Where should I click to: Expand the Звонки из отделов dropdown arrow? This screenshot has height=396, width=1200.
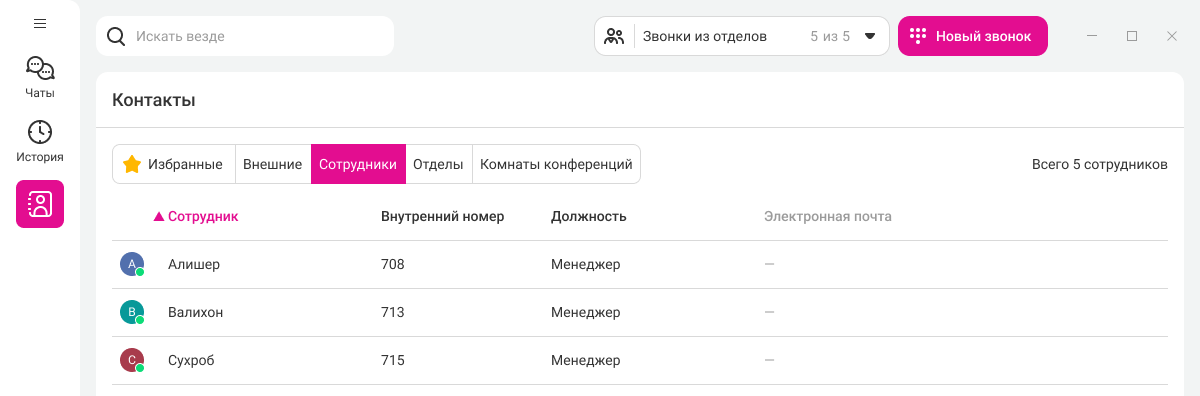click(x=870, y=36)
